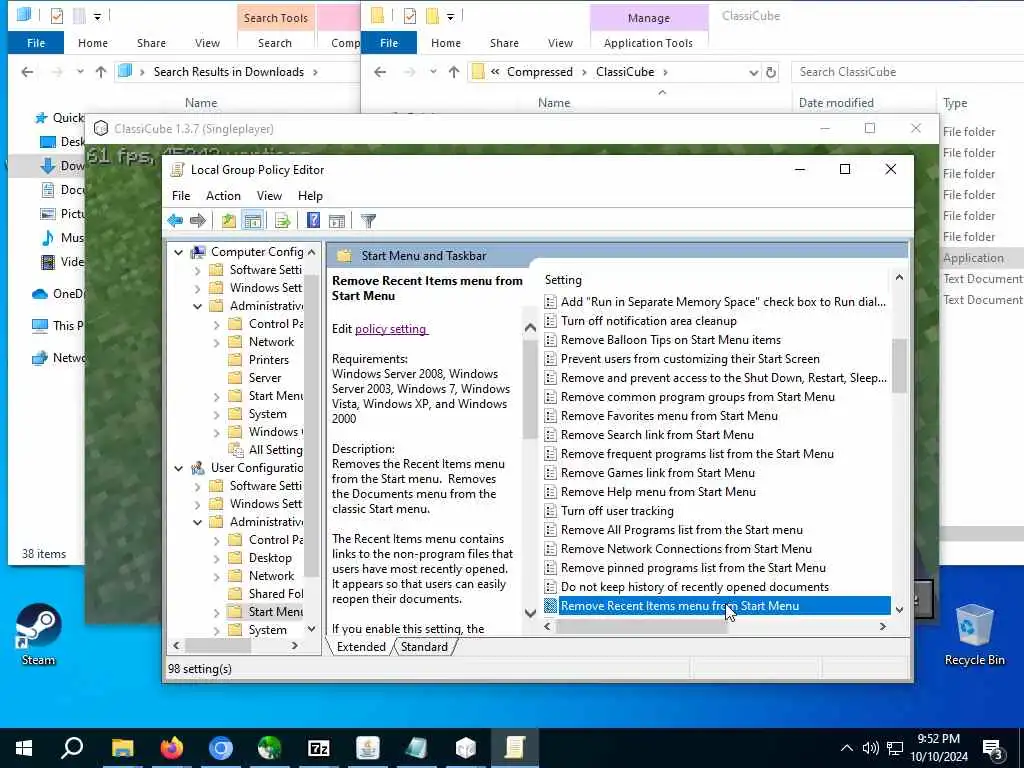Viewport: 1024px width, 768px height.
Task: Click the Search ClassiCube input field
Action: point(908,72)
